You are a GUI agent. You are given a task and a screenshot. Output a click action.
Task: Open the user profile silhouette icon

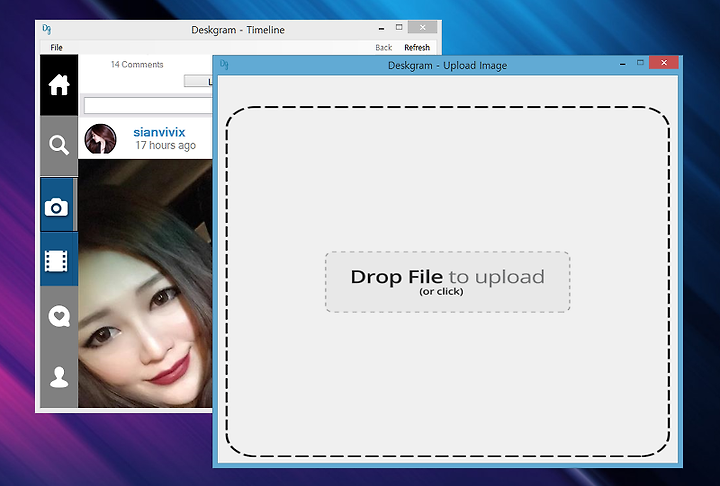tap(59, 377)
